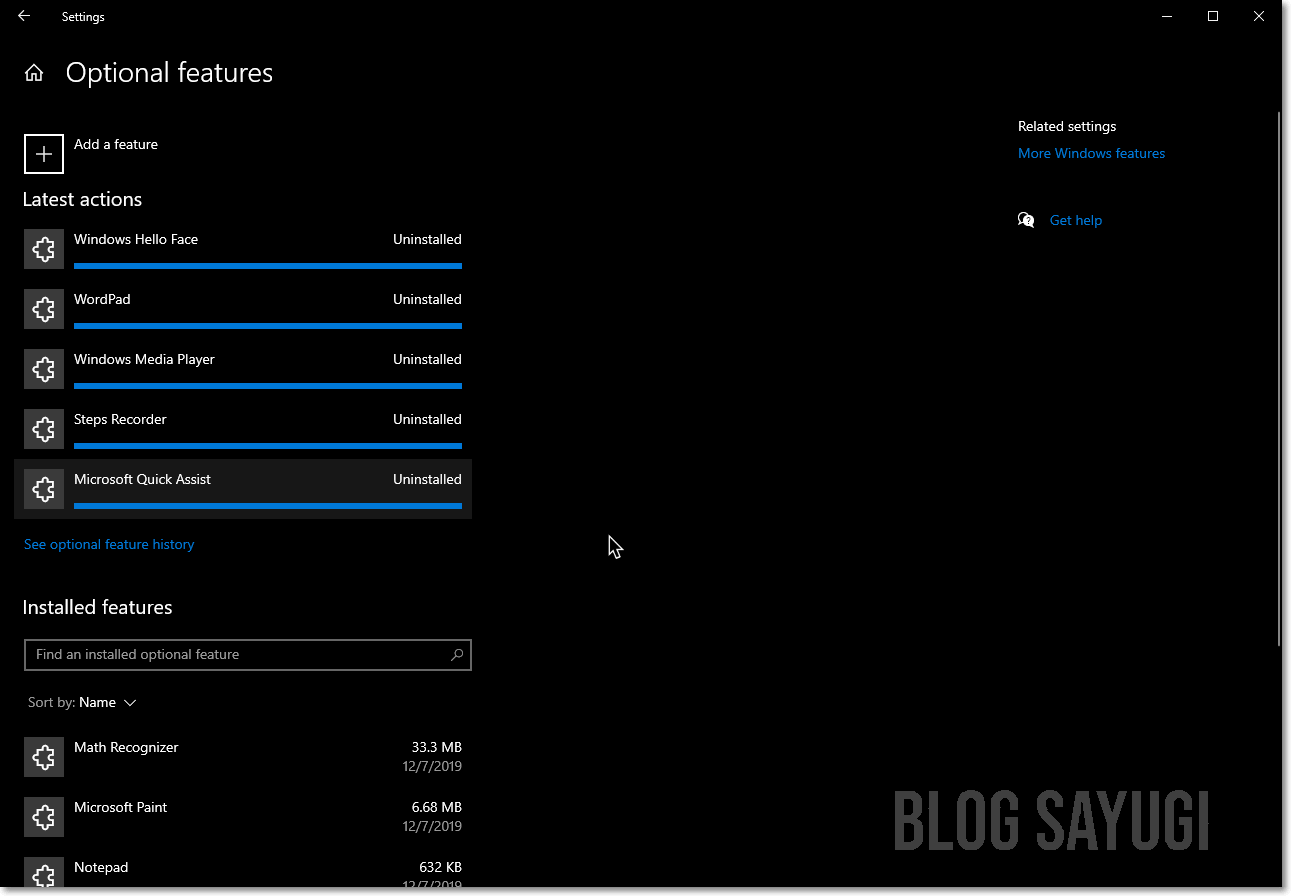Select the Notepad feature name
This screenshot has height=896, width=1291.
[101, 867]
